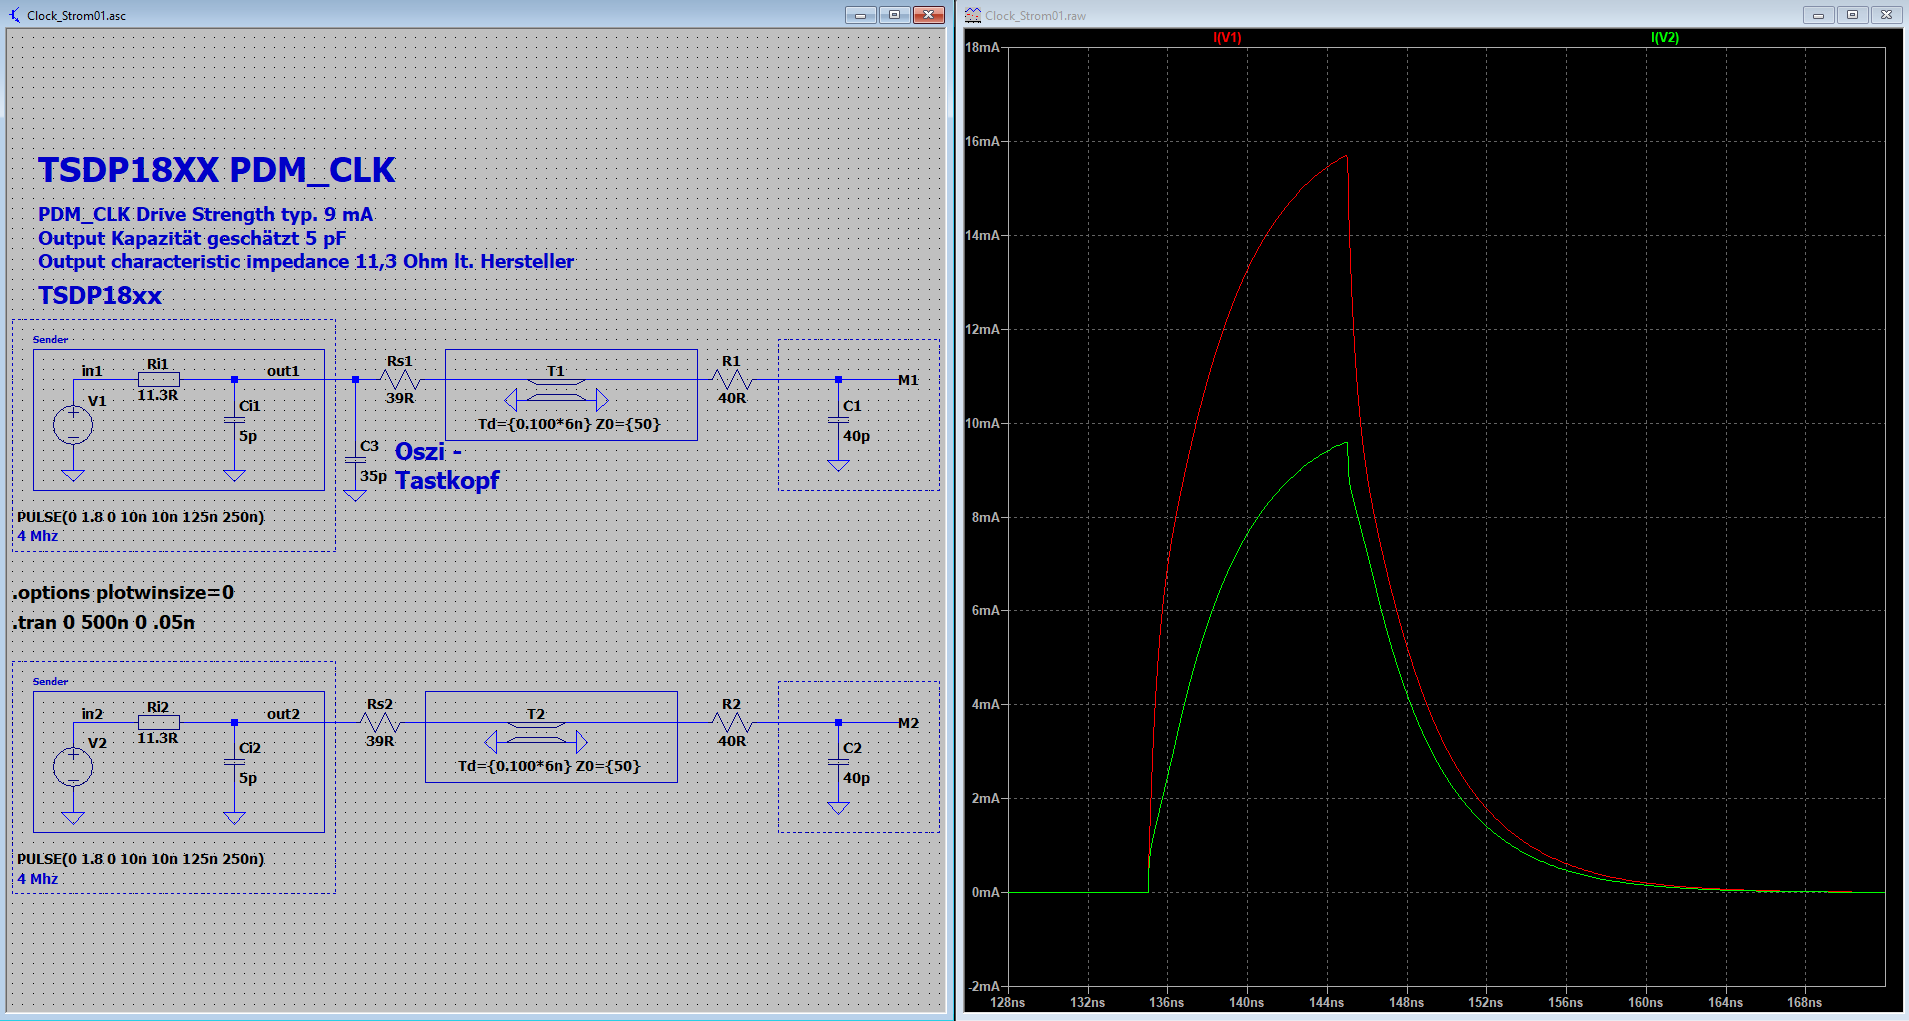The width and height of the screenshot is (1909, 1021).
Task: Select the C3 35p probe capacitor
Action: (355, 461)
